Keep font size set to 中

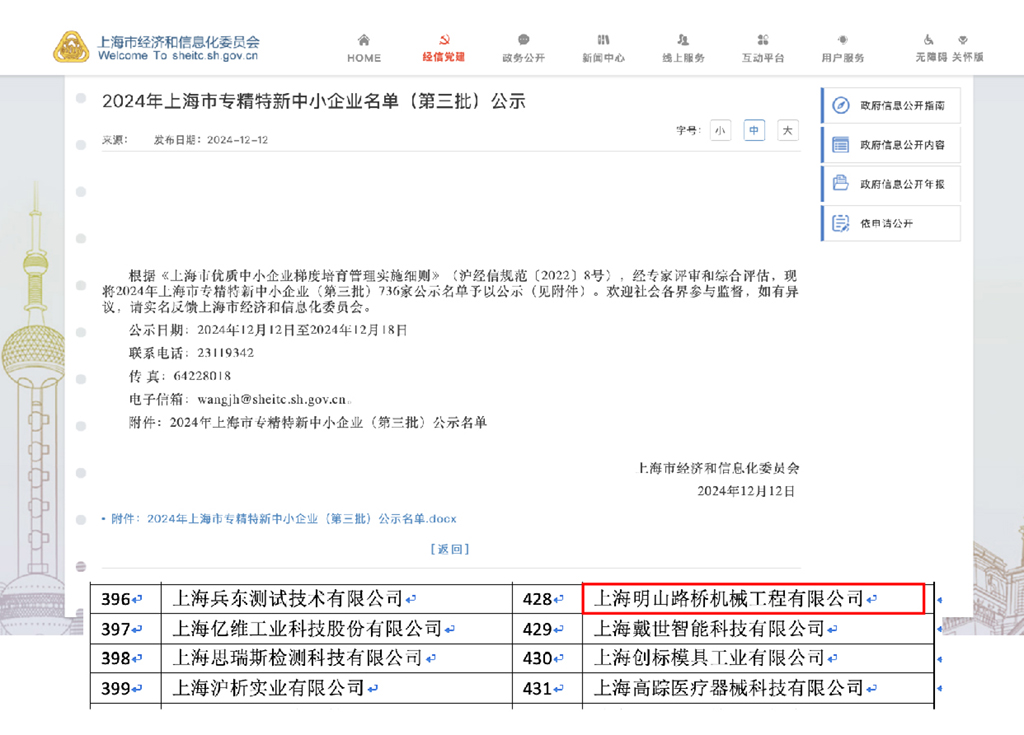coord(753,130)
